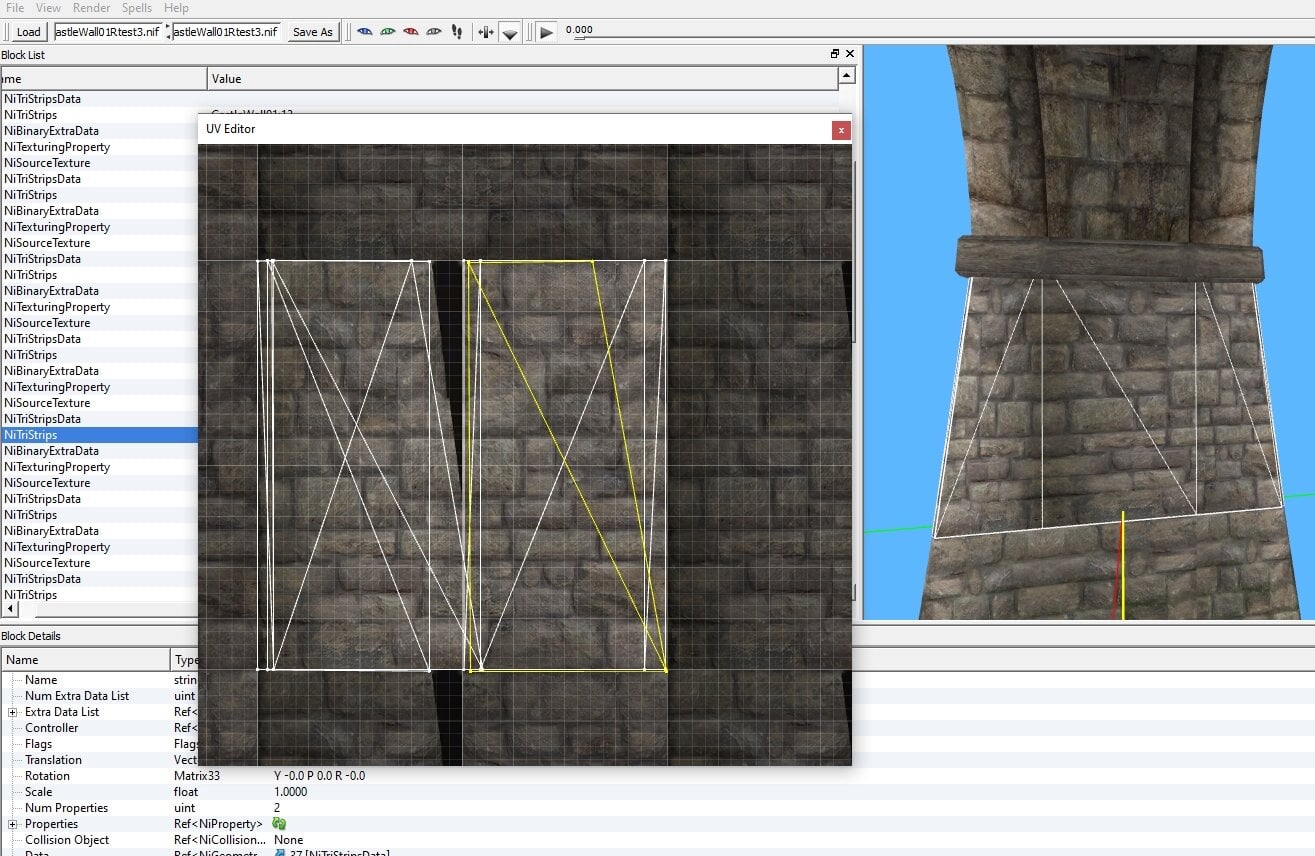Open the down-arrow toolbar dropdown
The image size is (1315, 856).
click(x=510, y=33)
